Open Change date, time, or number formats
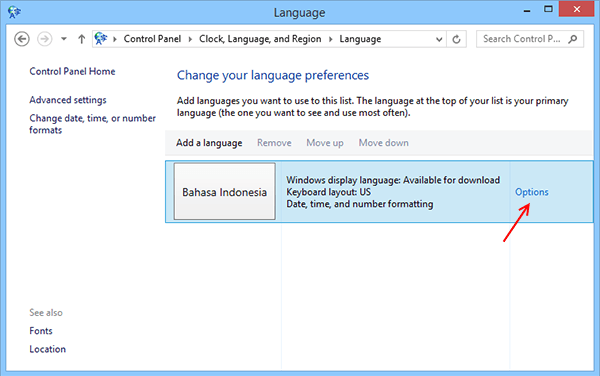The height and width of the screenshot is (376, 600). (93, 124)
